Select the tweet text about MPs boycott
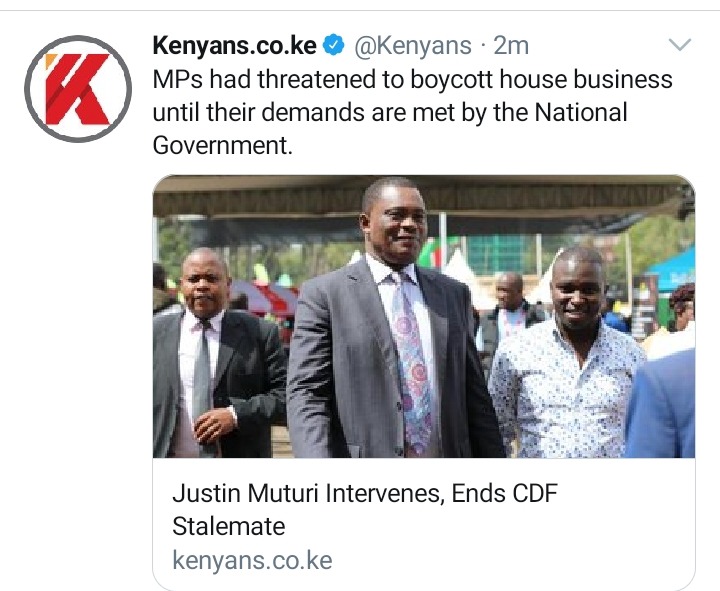Image resolution: width=720 pixels, height=591 pixels. (x=412, y=112)
